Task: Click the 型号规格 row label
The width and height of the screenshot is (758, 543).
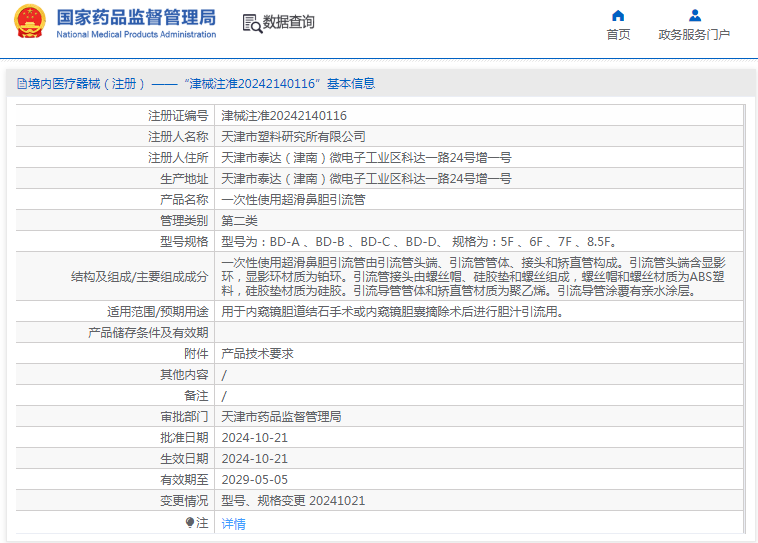Action: 184,242
